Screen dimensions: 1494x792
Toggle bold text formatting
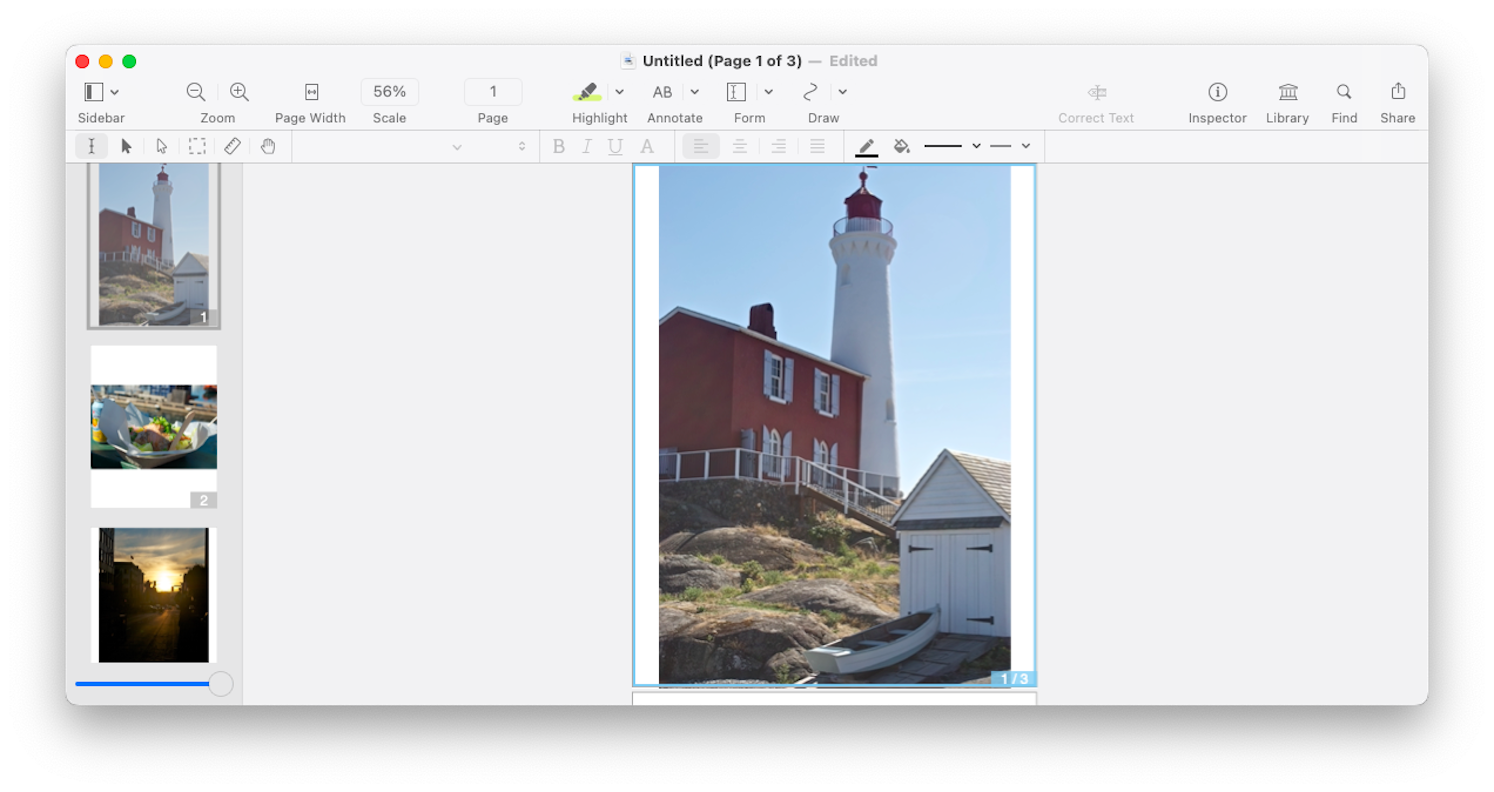pyautogui.click(x=559, y=145)
